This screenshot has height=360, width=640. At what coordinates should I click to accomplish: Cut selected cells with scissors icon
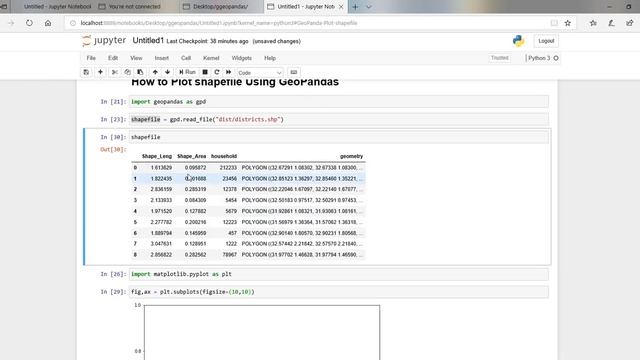point(115,72)
